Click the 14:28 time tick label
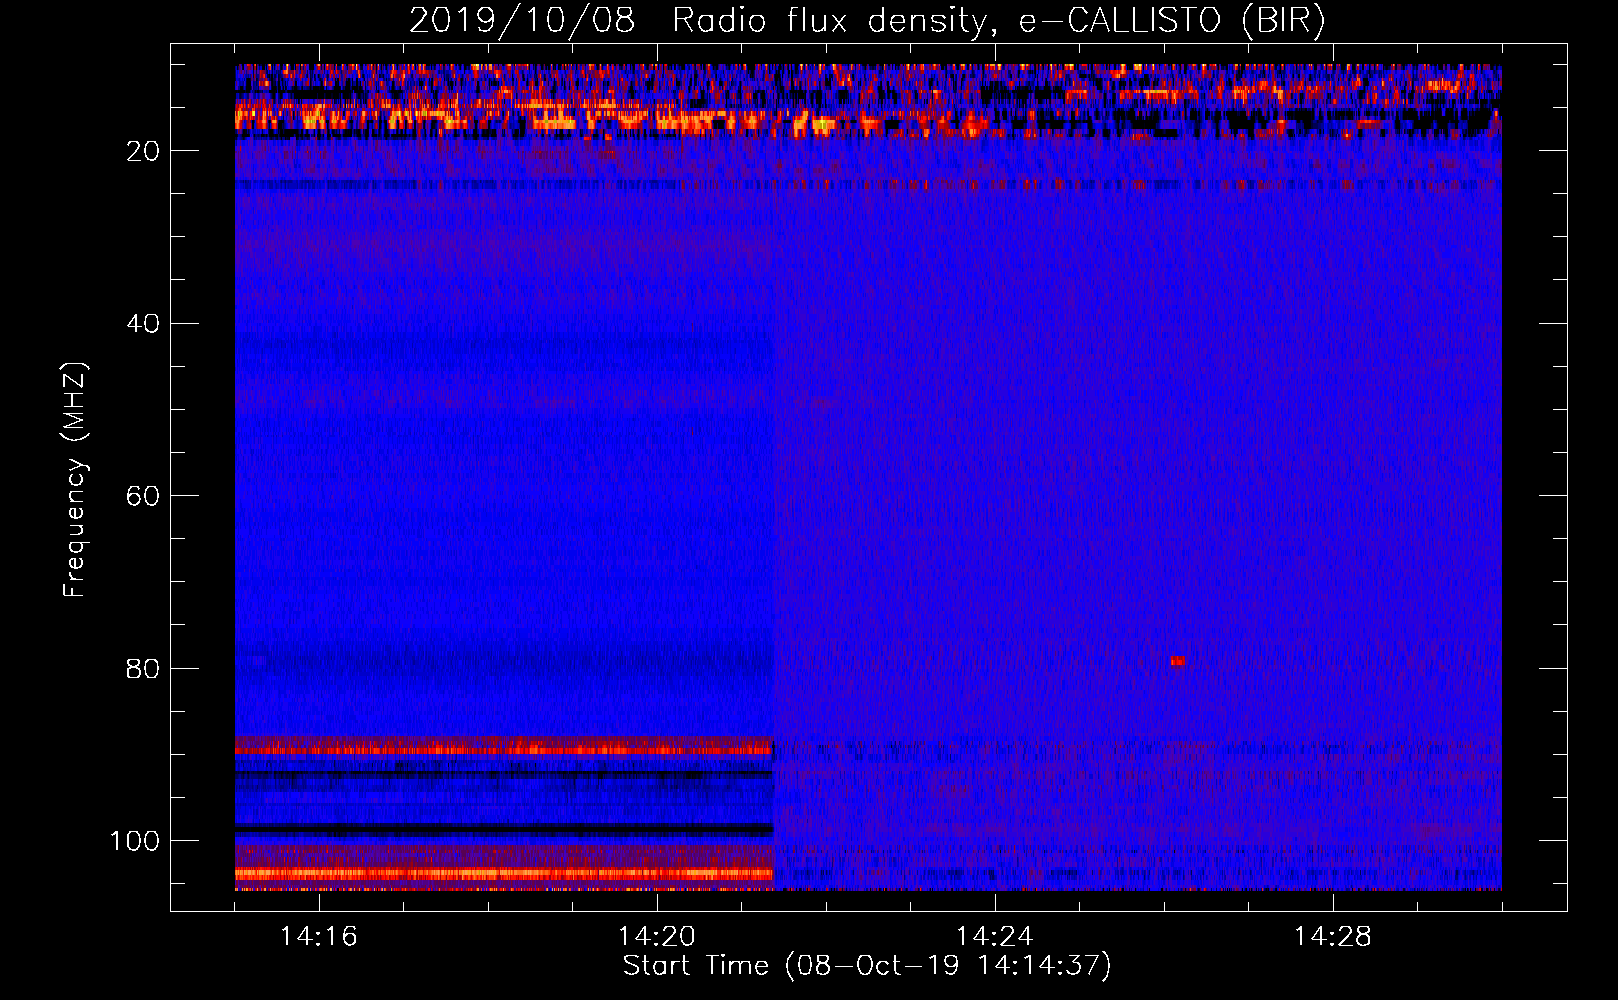The image size is (1618, 1000). pos(1332,937)
